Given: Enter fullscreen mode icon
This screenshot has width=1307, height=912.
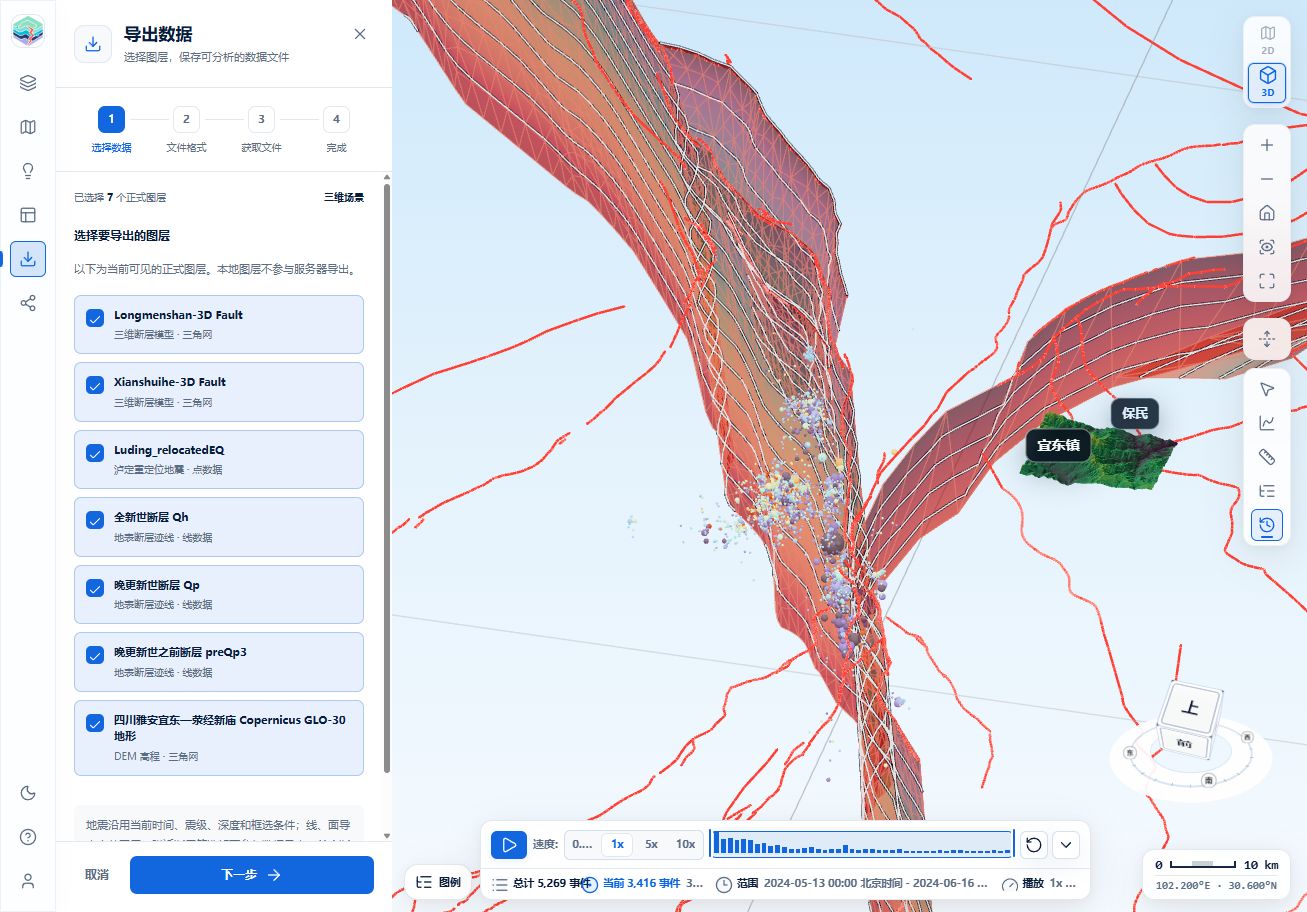Looking at the screenshot, I should click(x=1267, y=281).
